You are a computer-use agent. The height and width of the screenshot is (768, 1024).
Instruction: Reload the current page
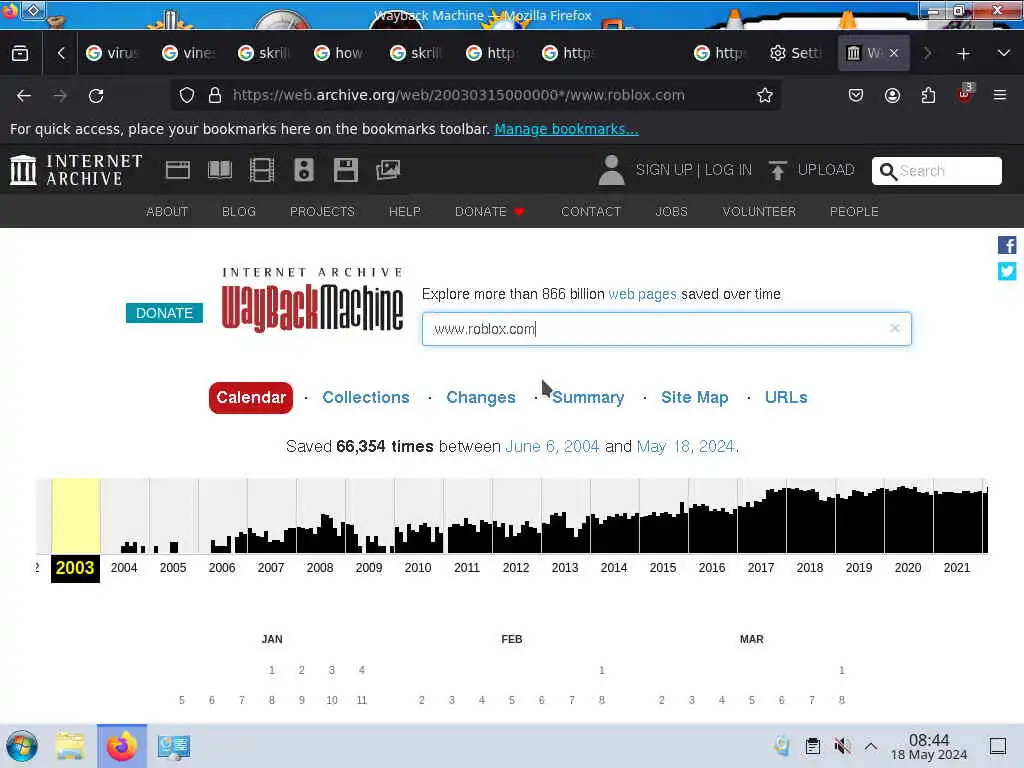tap(96, 95)
